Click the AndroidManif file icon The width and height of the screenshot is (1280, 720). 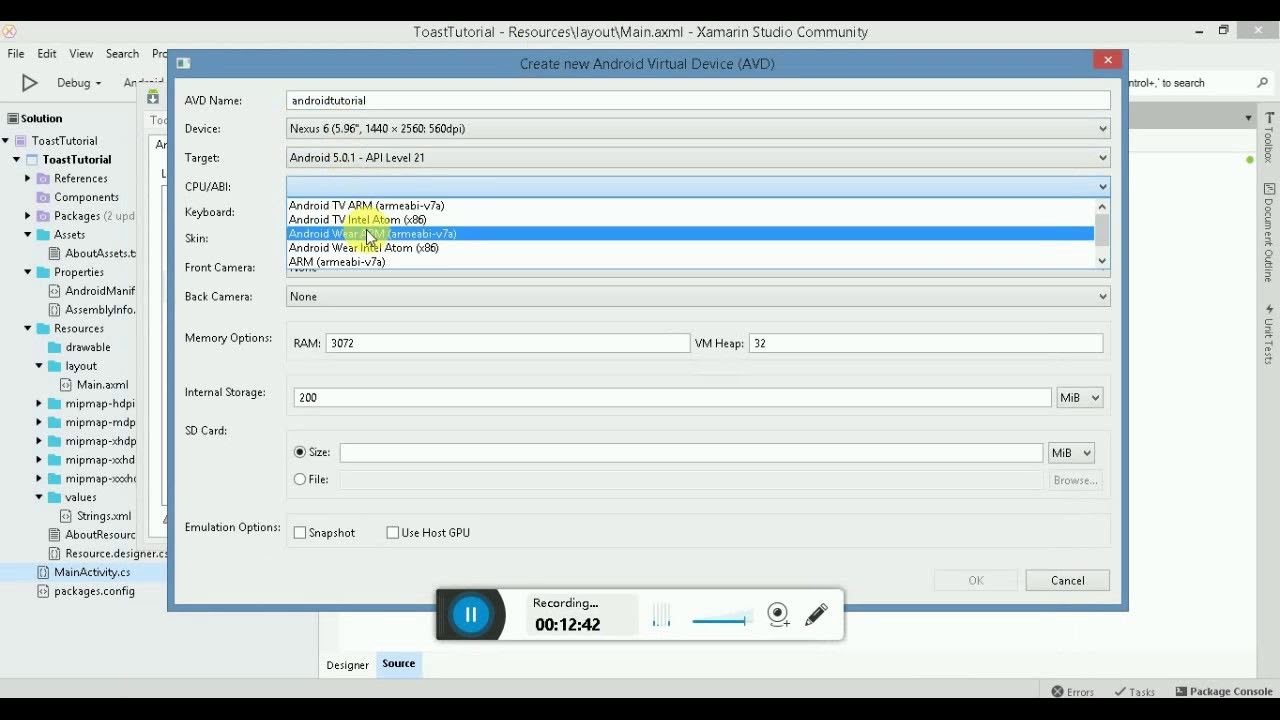click(55, 291)
